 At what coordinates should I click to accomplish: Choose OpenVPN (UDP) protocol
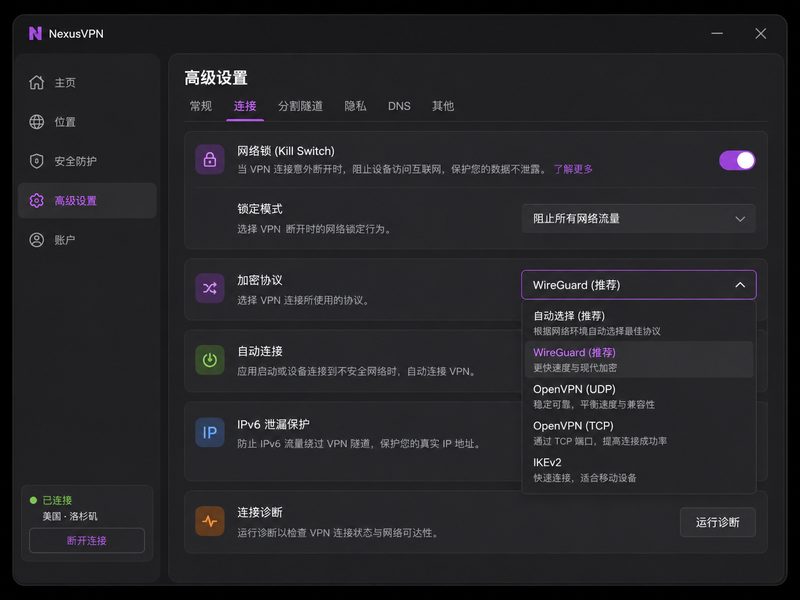[x=638, y=396]
